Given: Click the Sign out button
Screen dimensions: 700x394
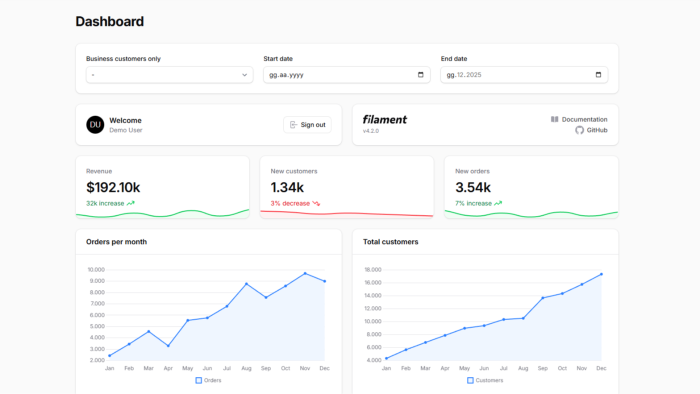Looking at the screenshot, I should pyautogui.click(x=307, y=125).
